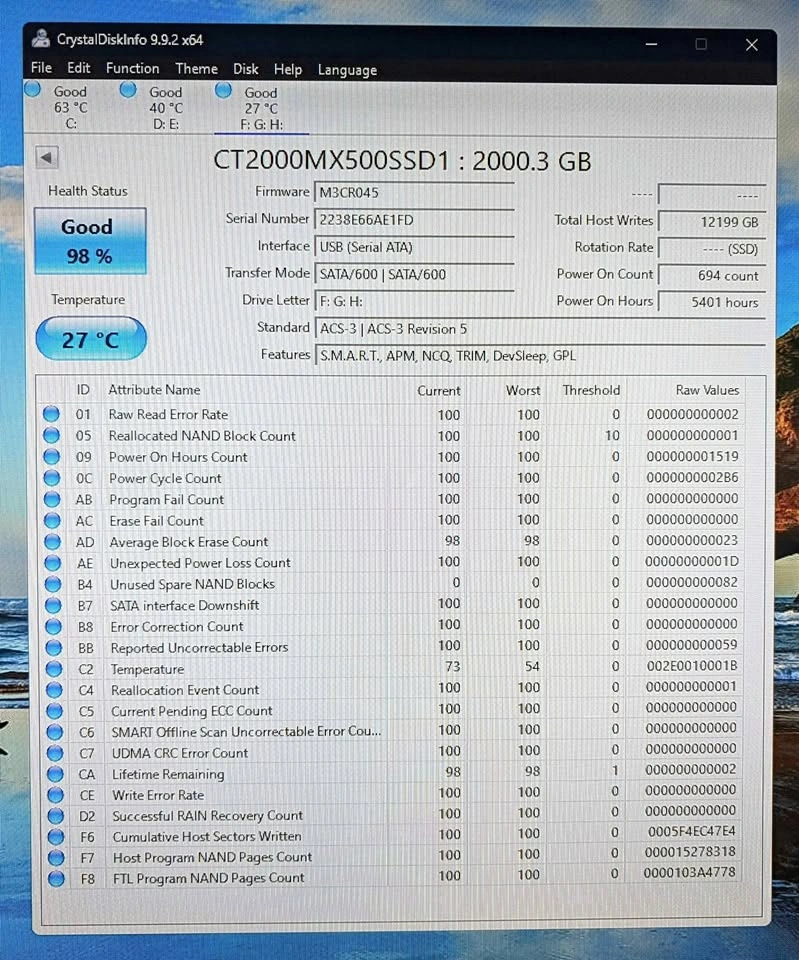Click the Raw Values column header

coord(707,390)
